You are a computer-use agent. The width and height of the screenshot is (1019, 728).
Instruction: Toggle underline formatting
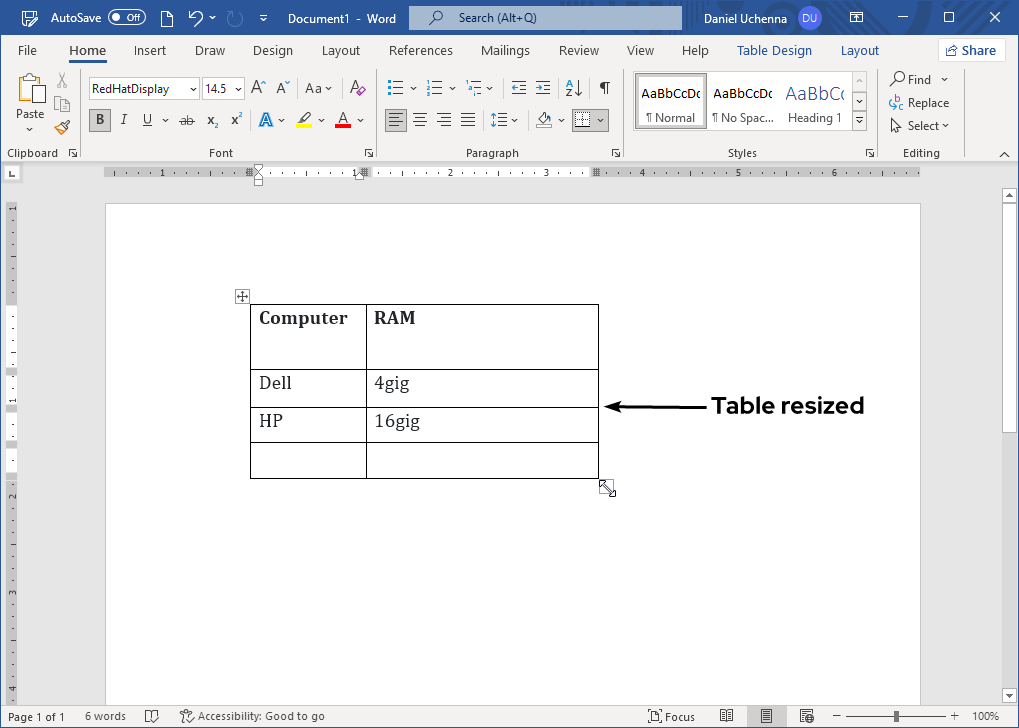pyautogui.click(x=146, y=120)
